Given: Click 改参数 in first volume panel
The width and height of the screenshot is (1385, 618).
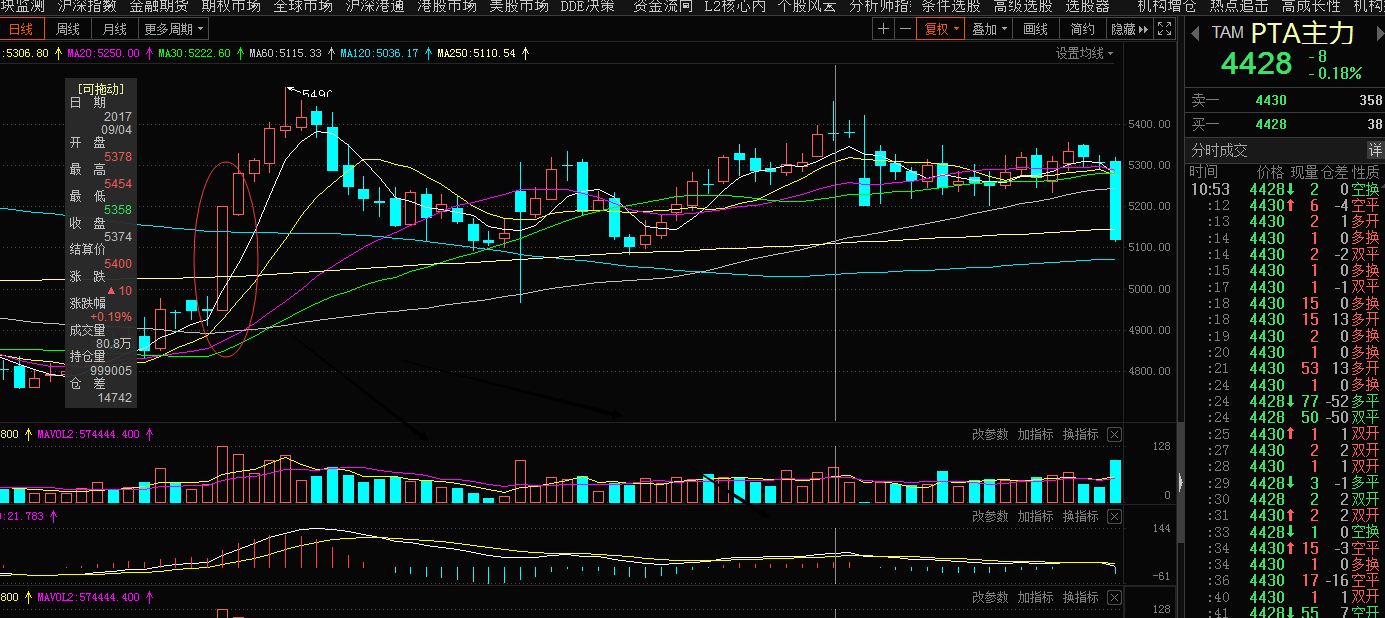Looking at the screenshot, I should click(990, 434).
